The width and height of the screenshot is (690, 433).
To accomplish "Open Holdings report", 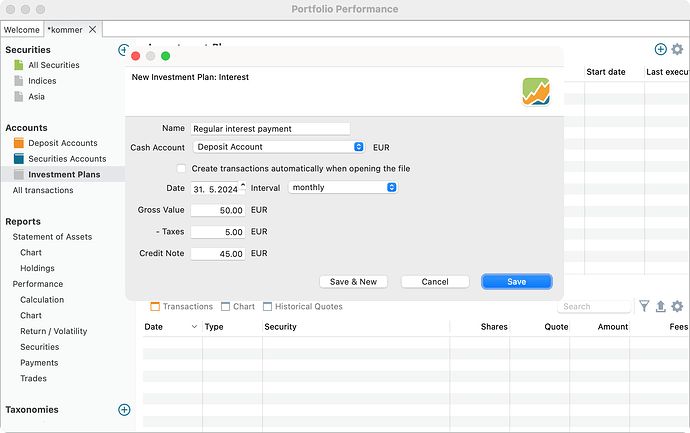I will pyautogui.click(x=37, y=268).
